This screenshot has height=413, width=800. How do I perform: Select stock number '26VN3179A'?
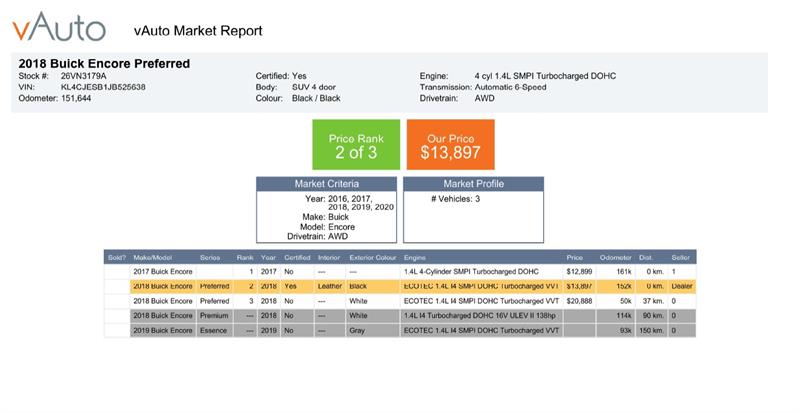(84, 76)
